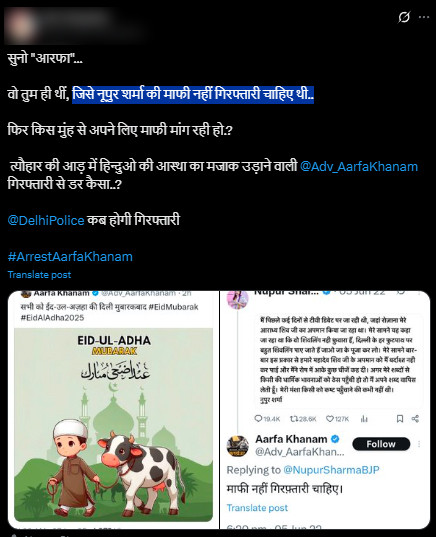The height and width of the screenshot is (537, 436).
Task: Open the options dots beside Follow button
Action: (x=419, y=444)
